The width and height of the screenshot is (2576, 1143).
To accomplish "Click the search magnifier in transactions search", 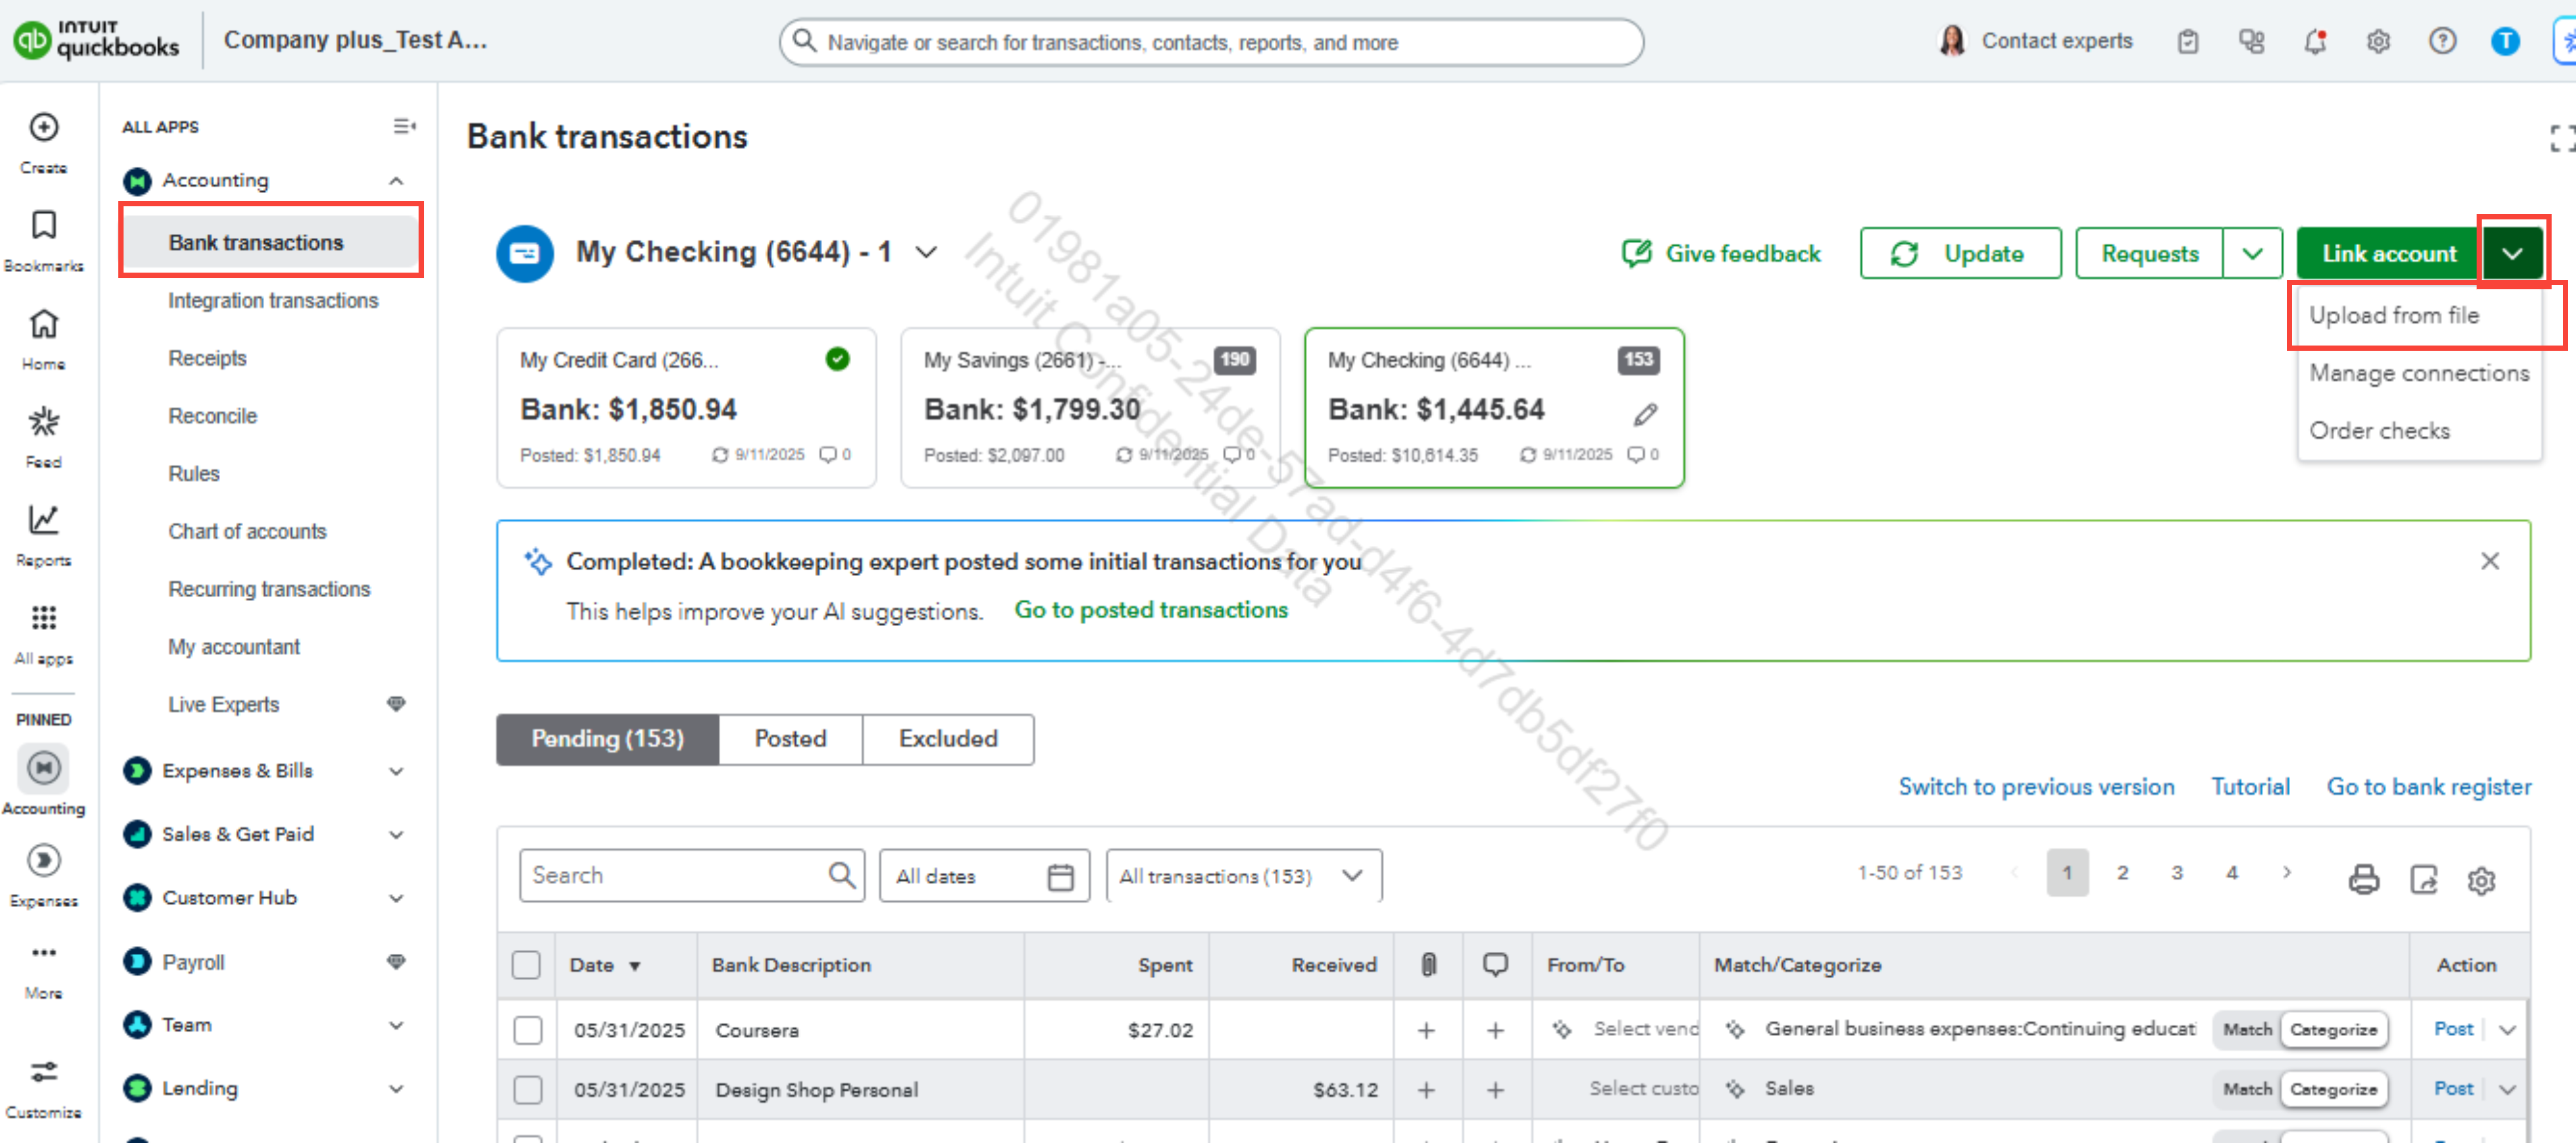I will click(842, 875).
